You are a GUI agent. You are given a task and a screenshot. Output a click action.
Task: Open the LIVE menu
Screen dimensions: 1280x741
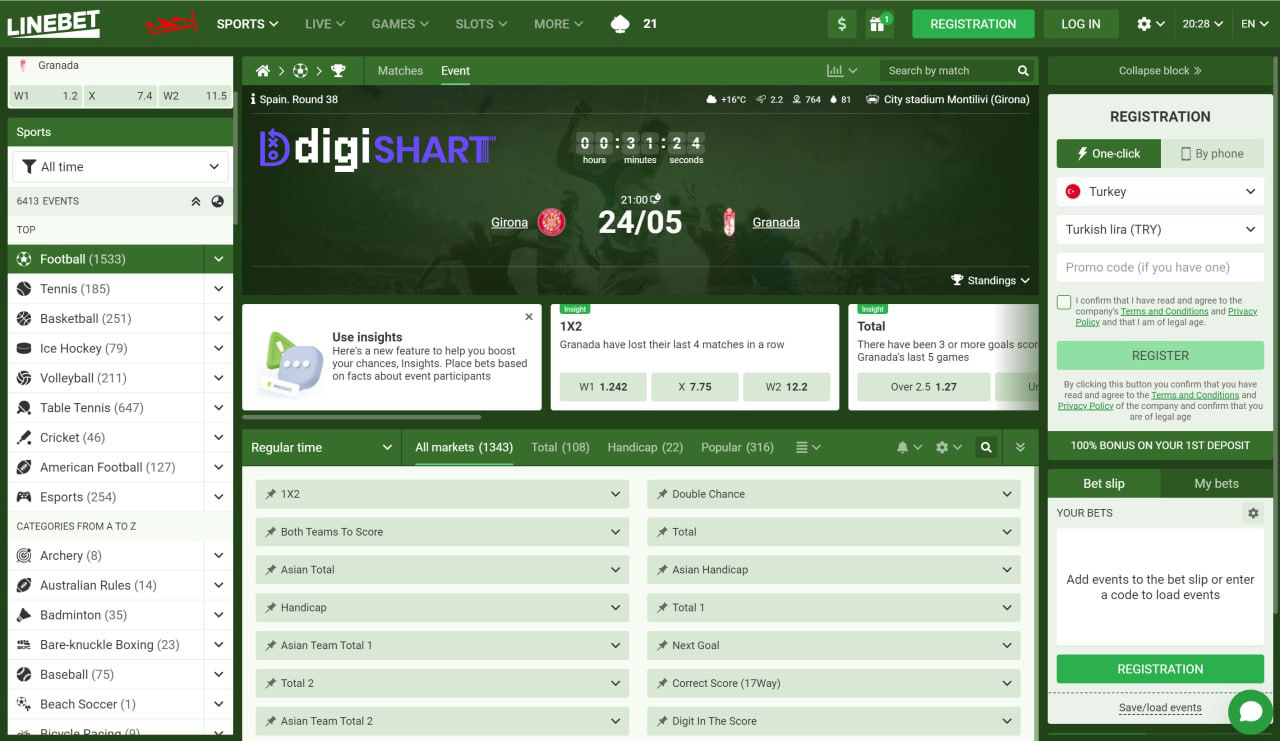click(325, 24)
